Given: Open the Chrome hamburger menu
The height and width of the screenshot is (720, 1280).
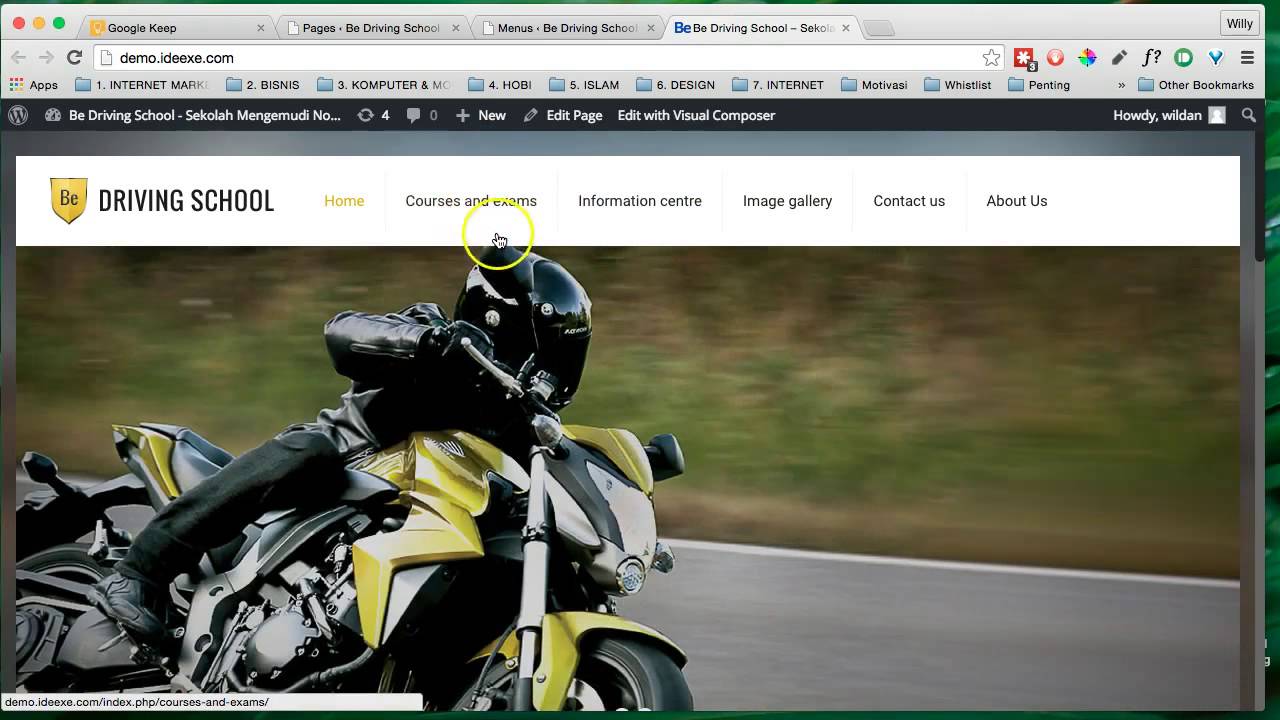Looking at the screenshot, I should pos(1247,58).
